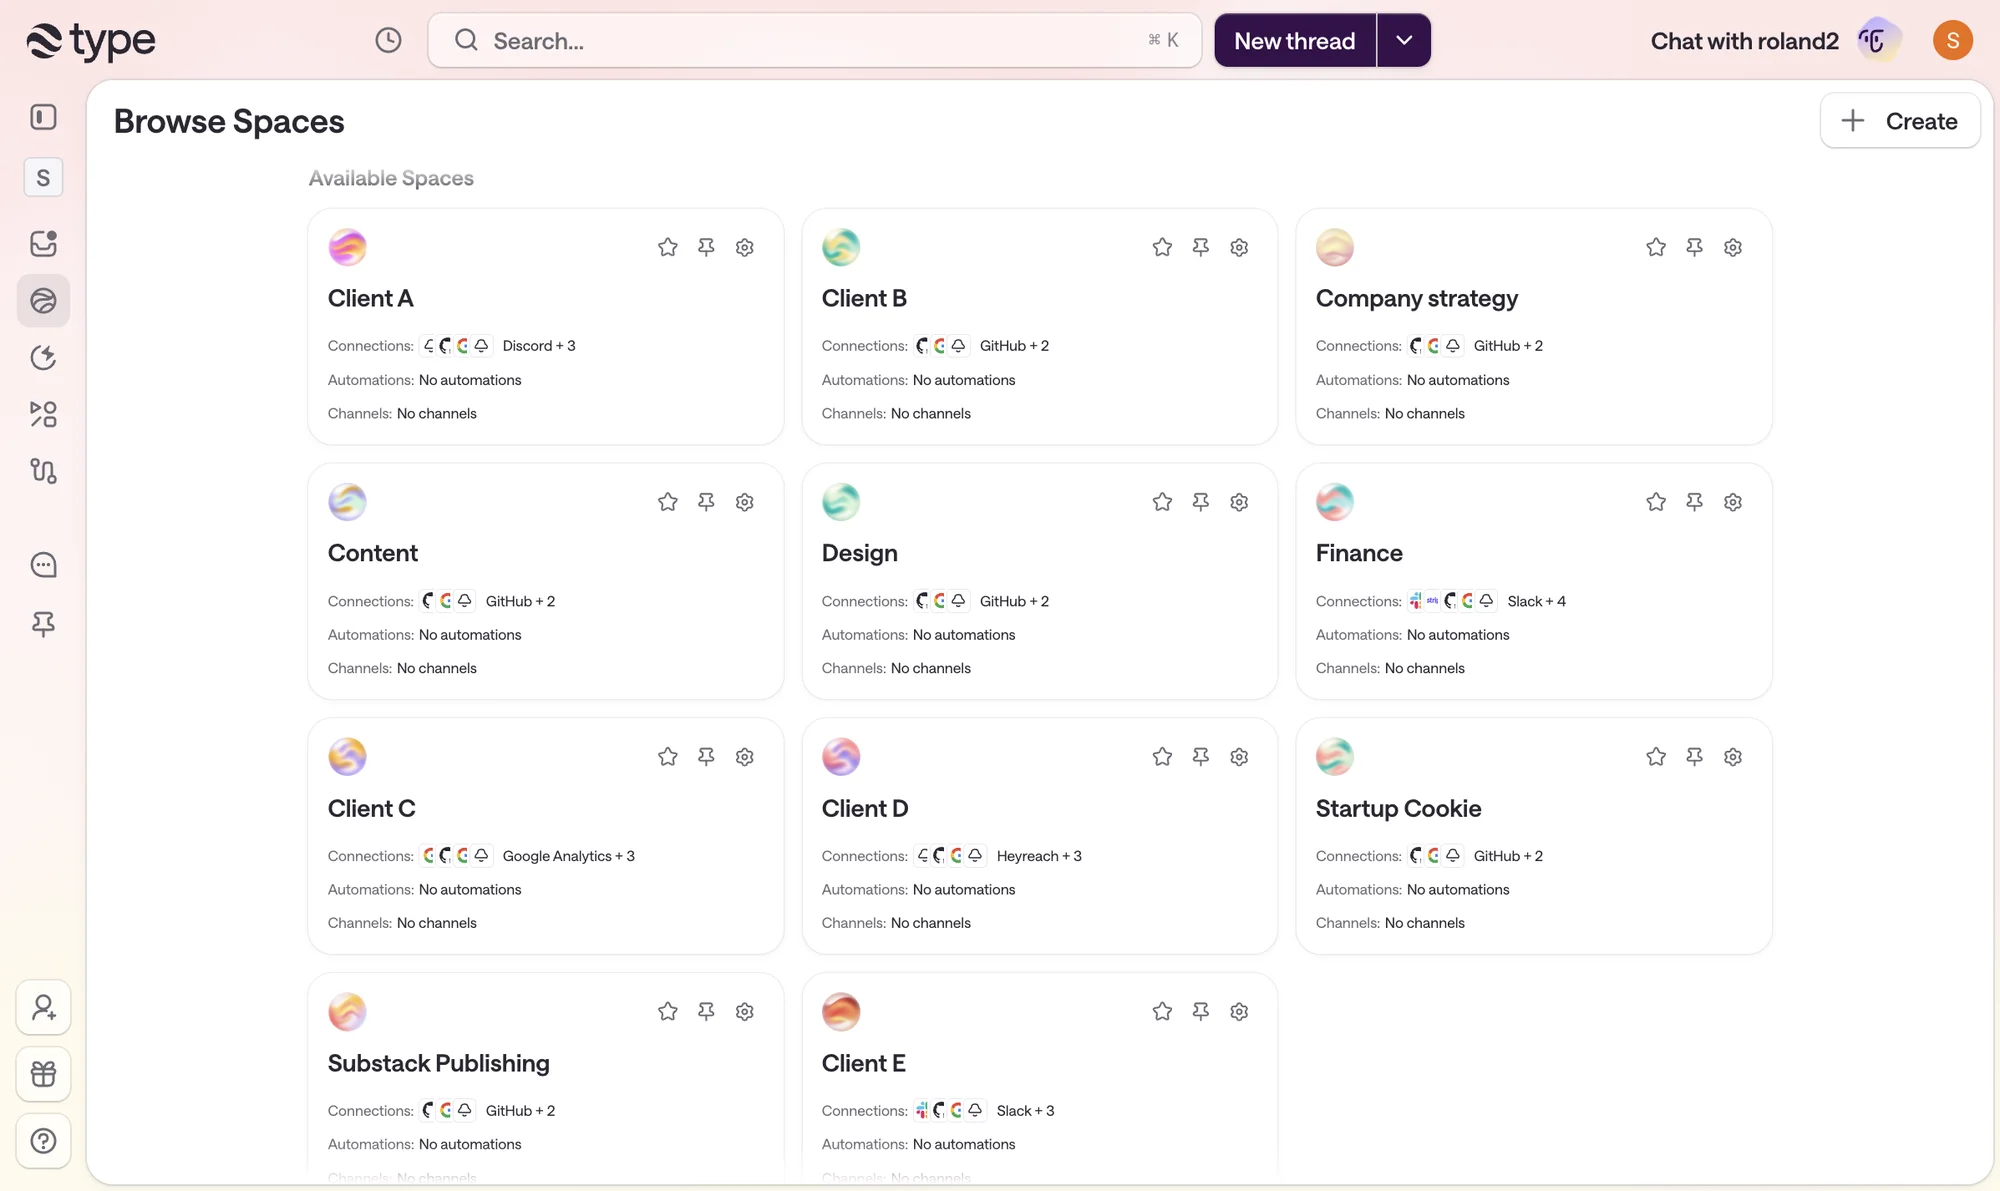The height and width of the screenshot is (1191, 2000).
Task: Open settings gear for Finance space
Action: (1733, 502)
